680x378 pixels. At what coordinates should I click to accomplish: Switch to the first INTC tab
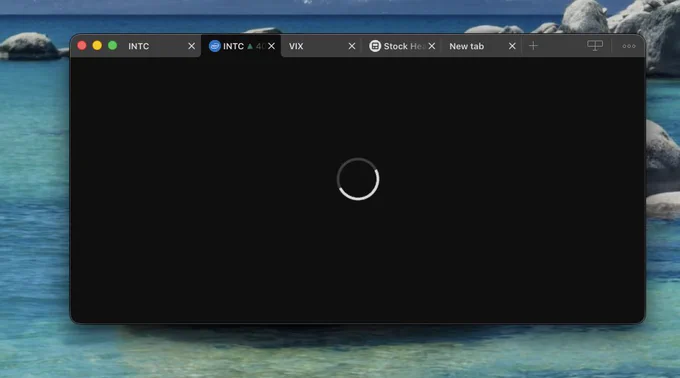[x=160, y=46]
